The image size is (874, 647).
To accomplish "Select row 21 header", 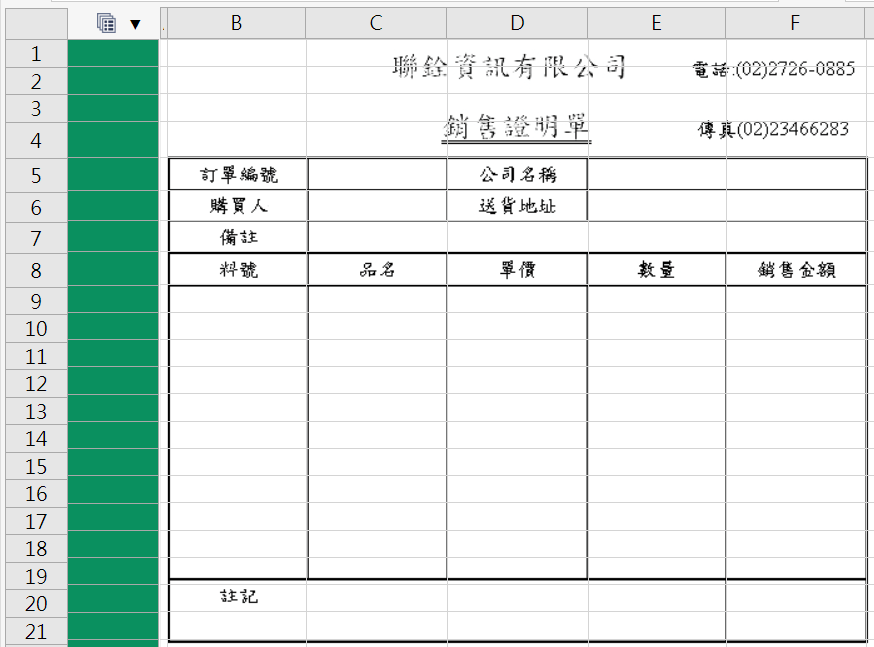I will click(x=36, y=631).
